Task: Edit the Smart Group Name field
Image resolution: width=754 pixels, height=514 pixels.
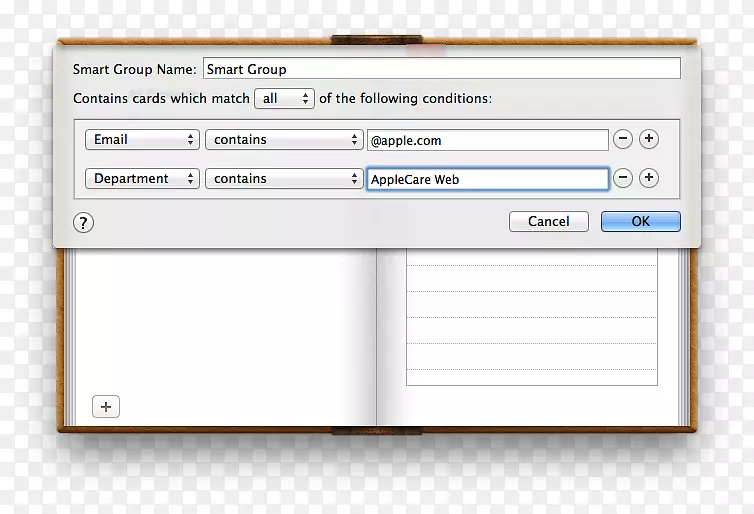Action: pyautogui.click(x=442, y=68)
